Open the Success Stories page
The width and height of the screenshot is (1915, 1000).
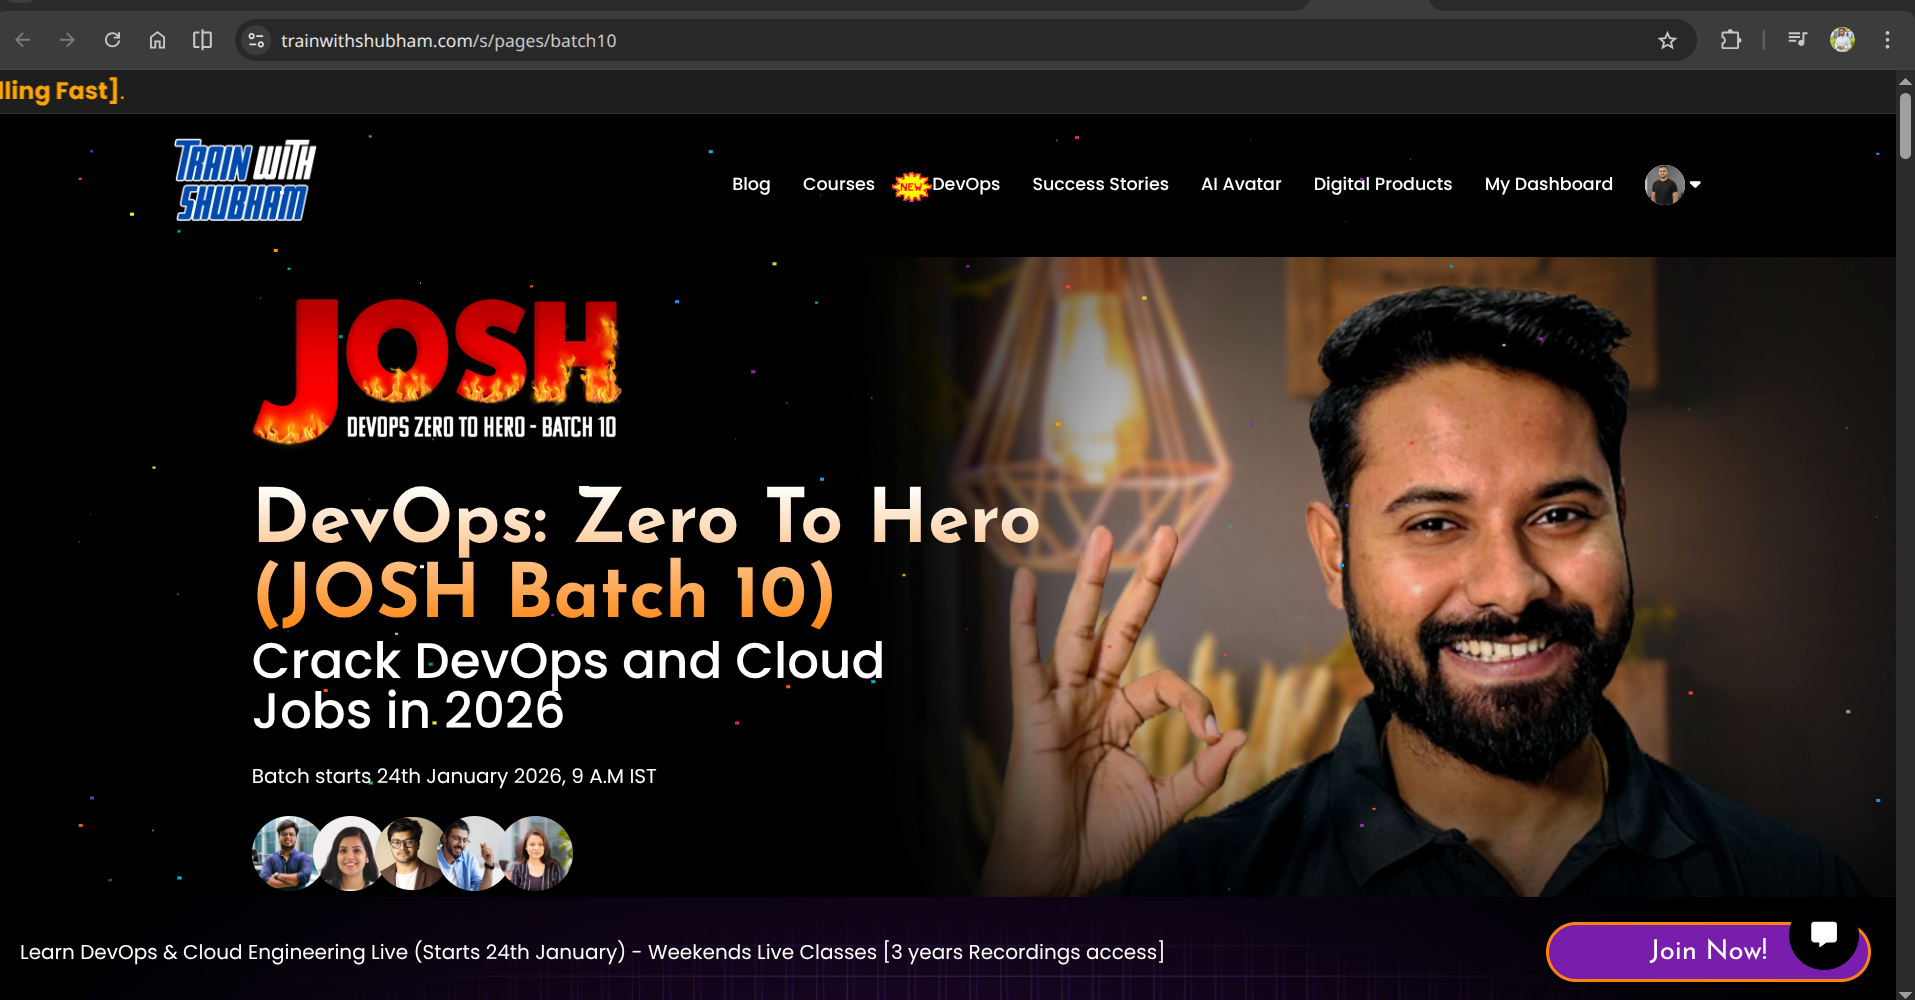pos(1100,184)
